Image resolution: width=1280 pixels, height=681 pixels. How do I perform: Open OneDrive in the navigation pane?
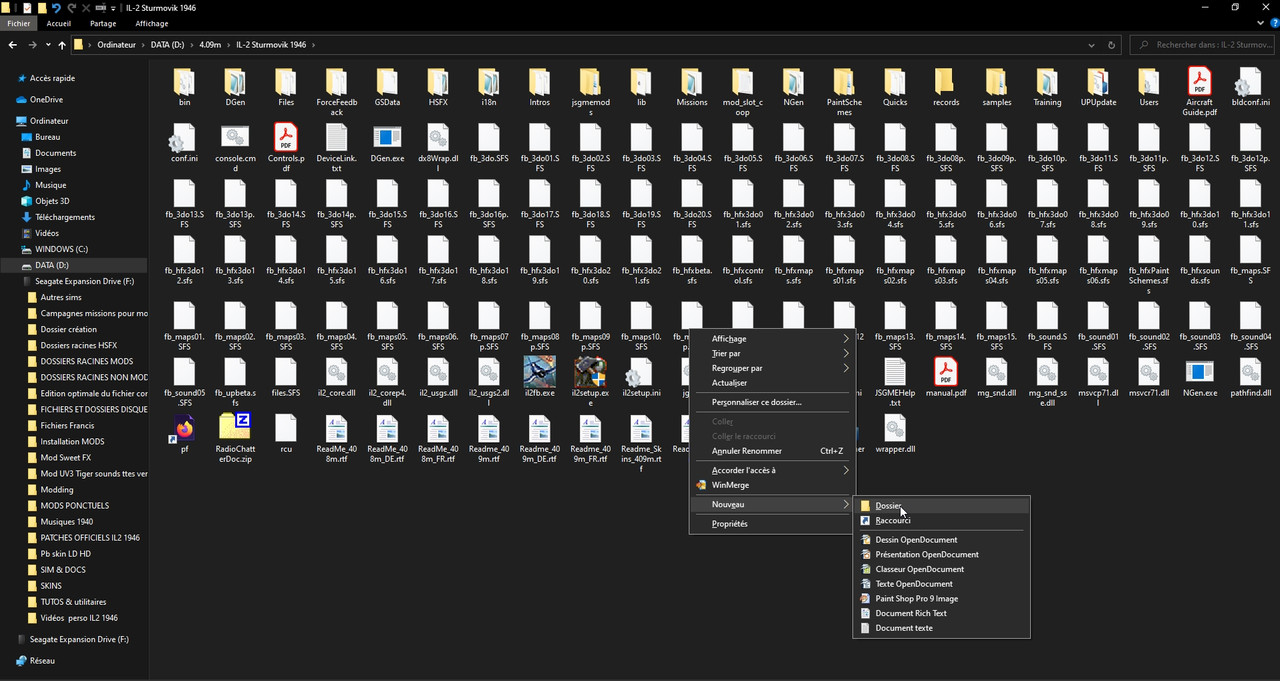pos(46,99)
